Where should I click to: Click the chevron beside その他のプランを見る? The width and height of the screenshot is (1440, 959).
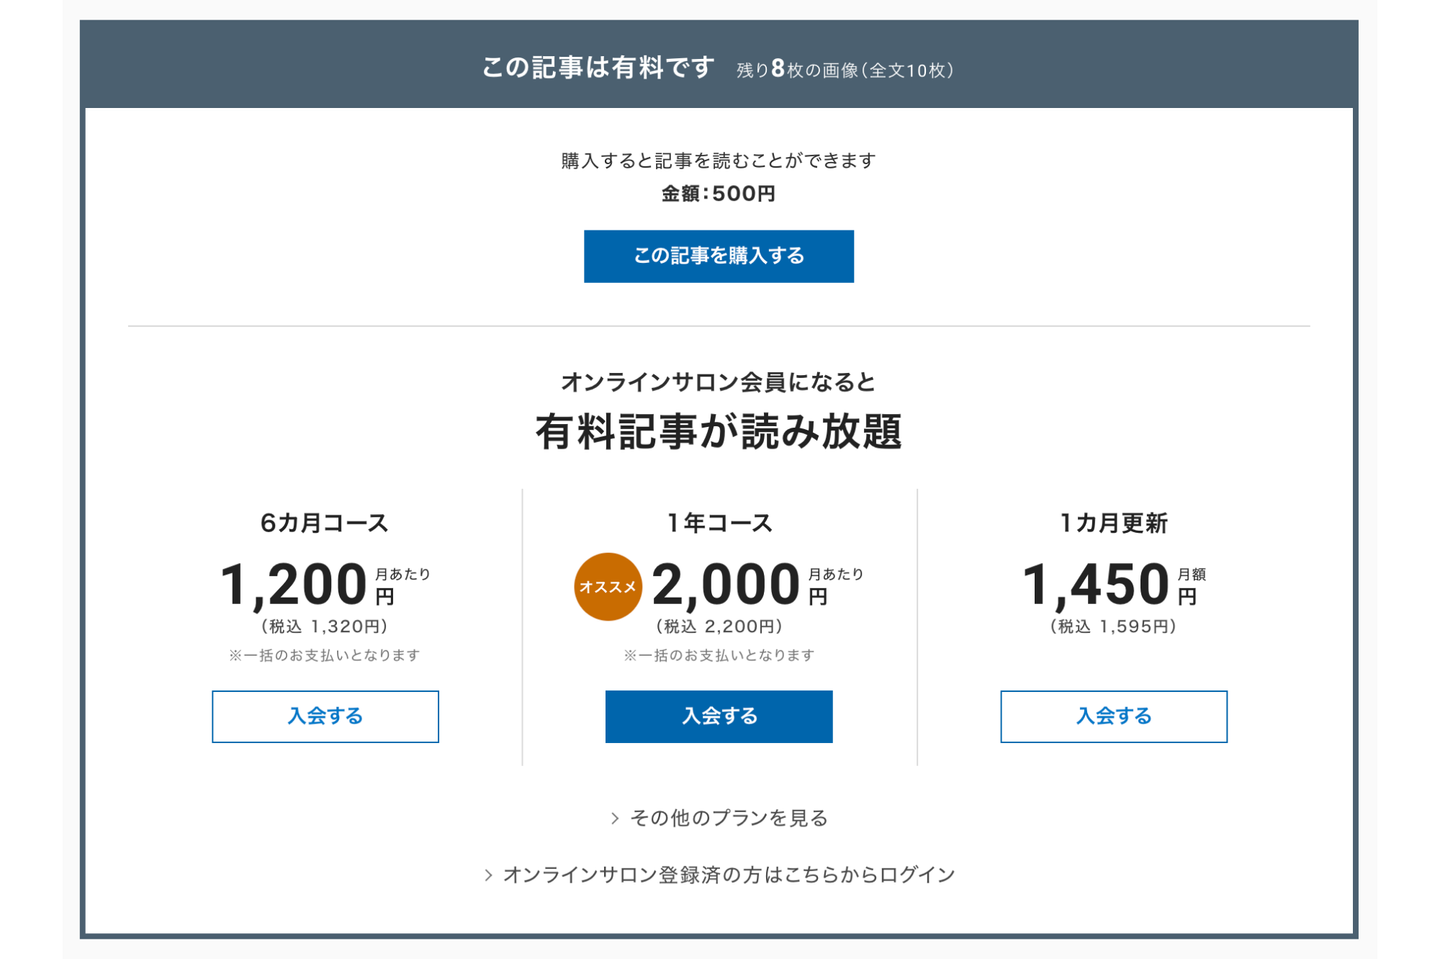tap(615, 818)
